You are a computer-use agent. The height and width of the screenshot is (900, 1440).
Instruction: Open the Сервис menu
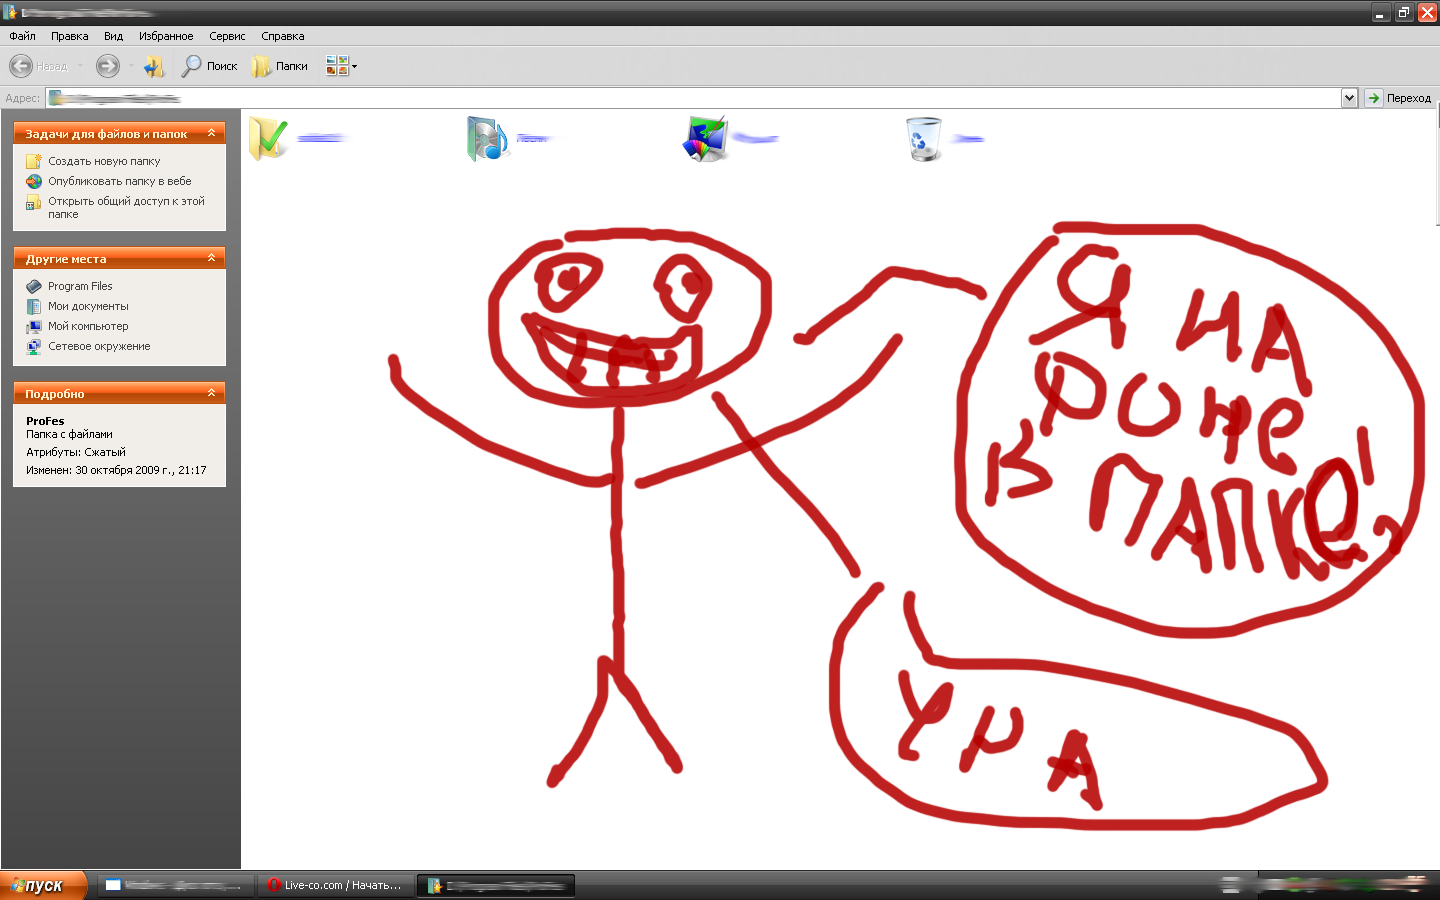click(227, 36)
